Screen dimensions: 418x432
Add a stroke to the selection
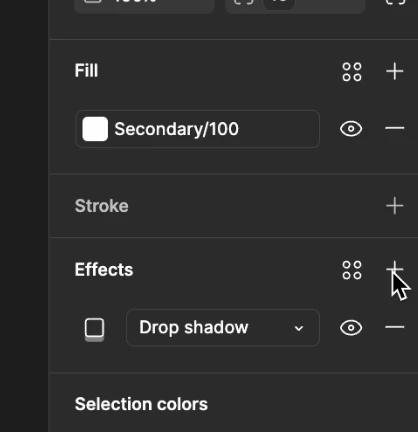(x=395, y=206)
